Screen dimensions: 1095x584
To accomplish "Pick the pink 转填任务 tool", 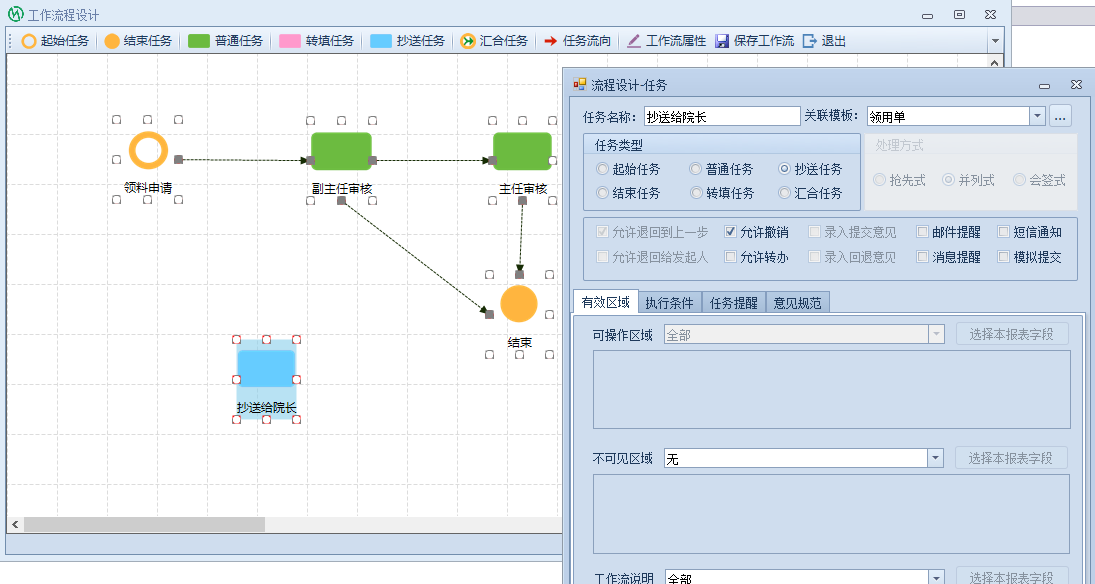I will pyautogui.click(x=316, y=41).
